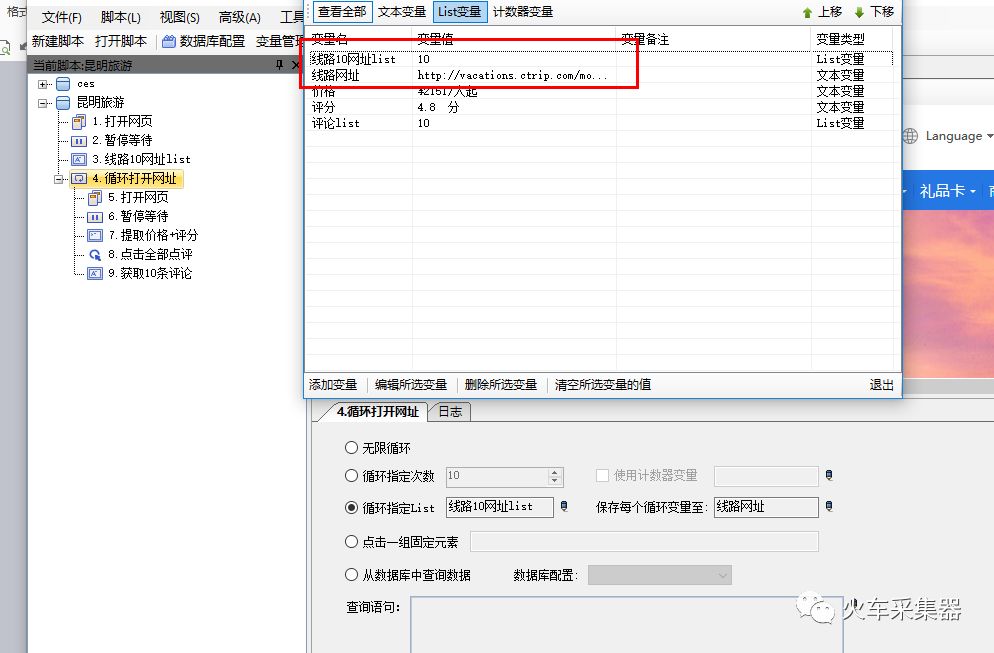This screenshot has height=653, width=994.
Task: Click the icon of step 9.获取10条评论
Action: click(x=94, y=274)
